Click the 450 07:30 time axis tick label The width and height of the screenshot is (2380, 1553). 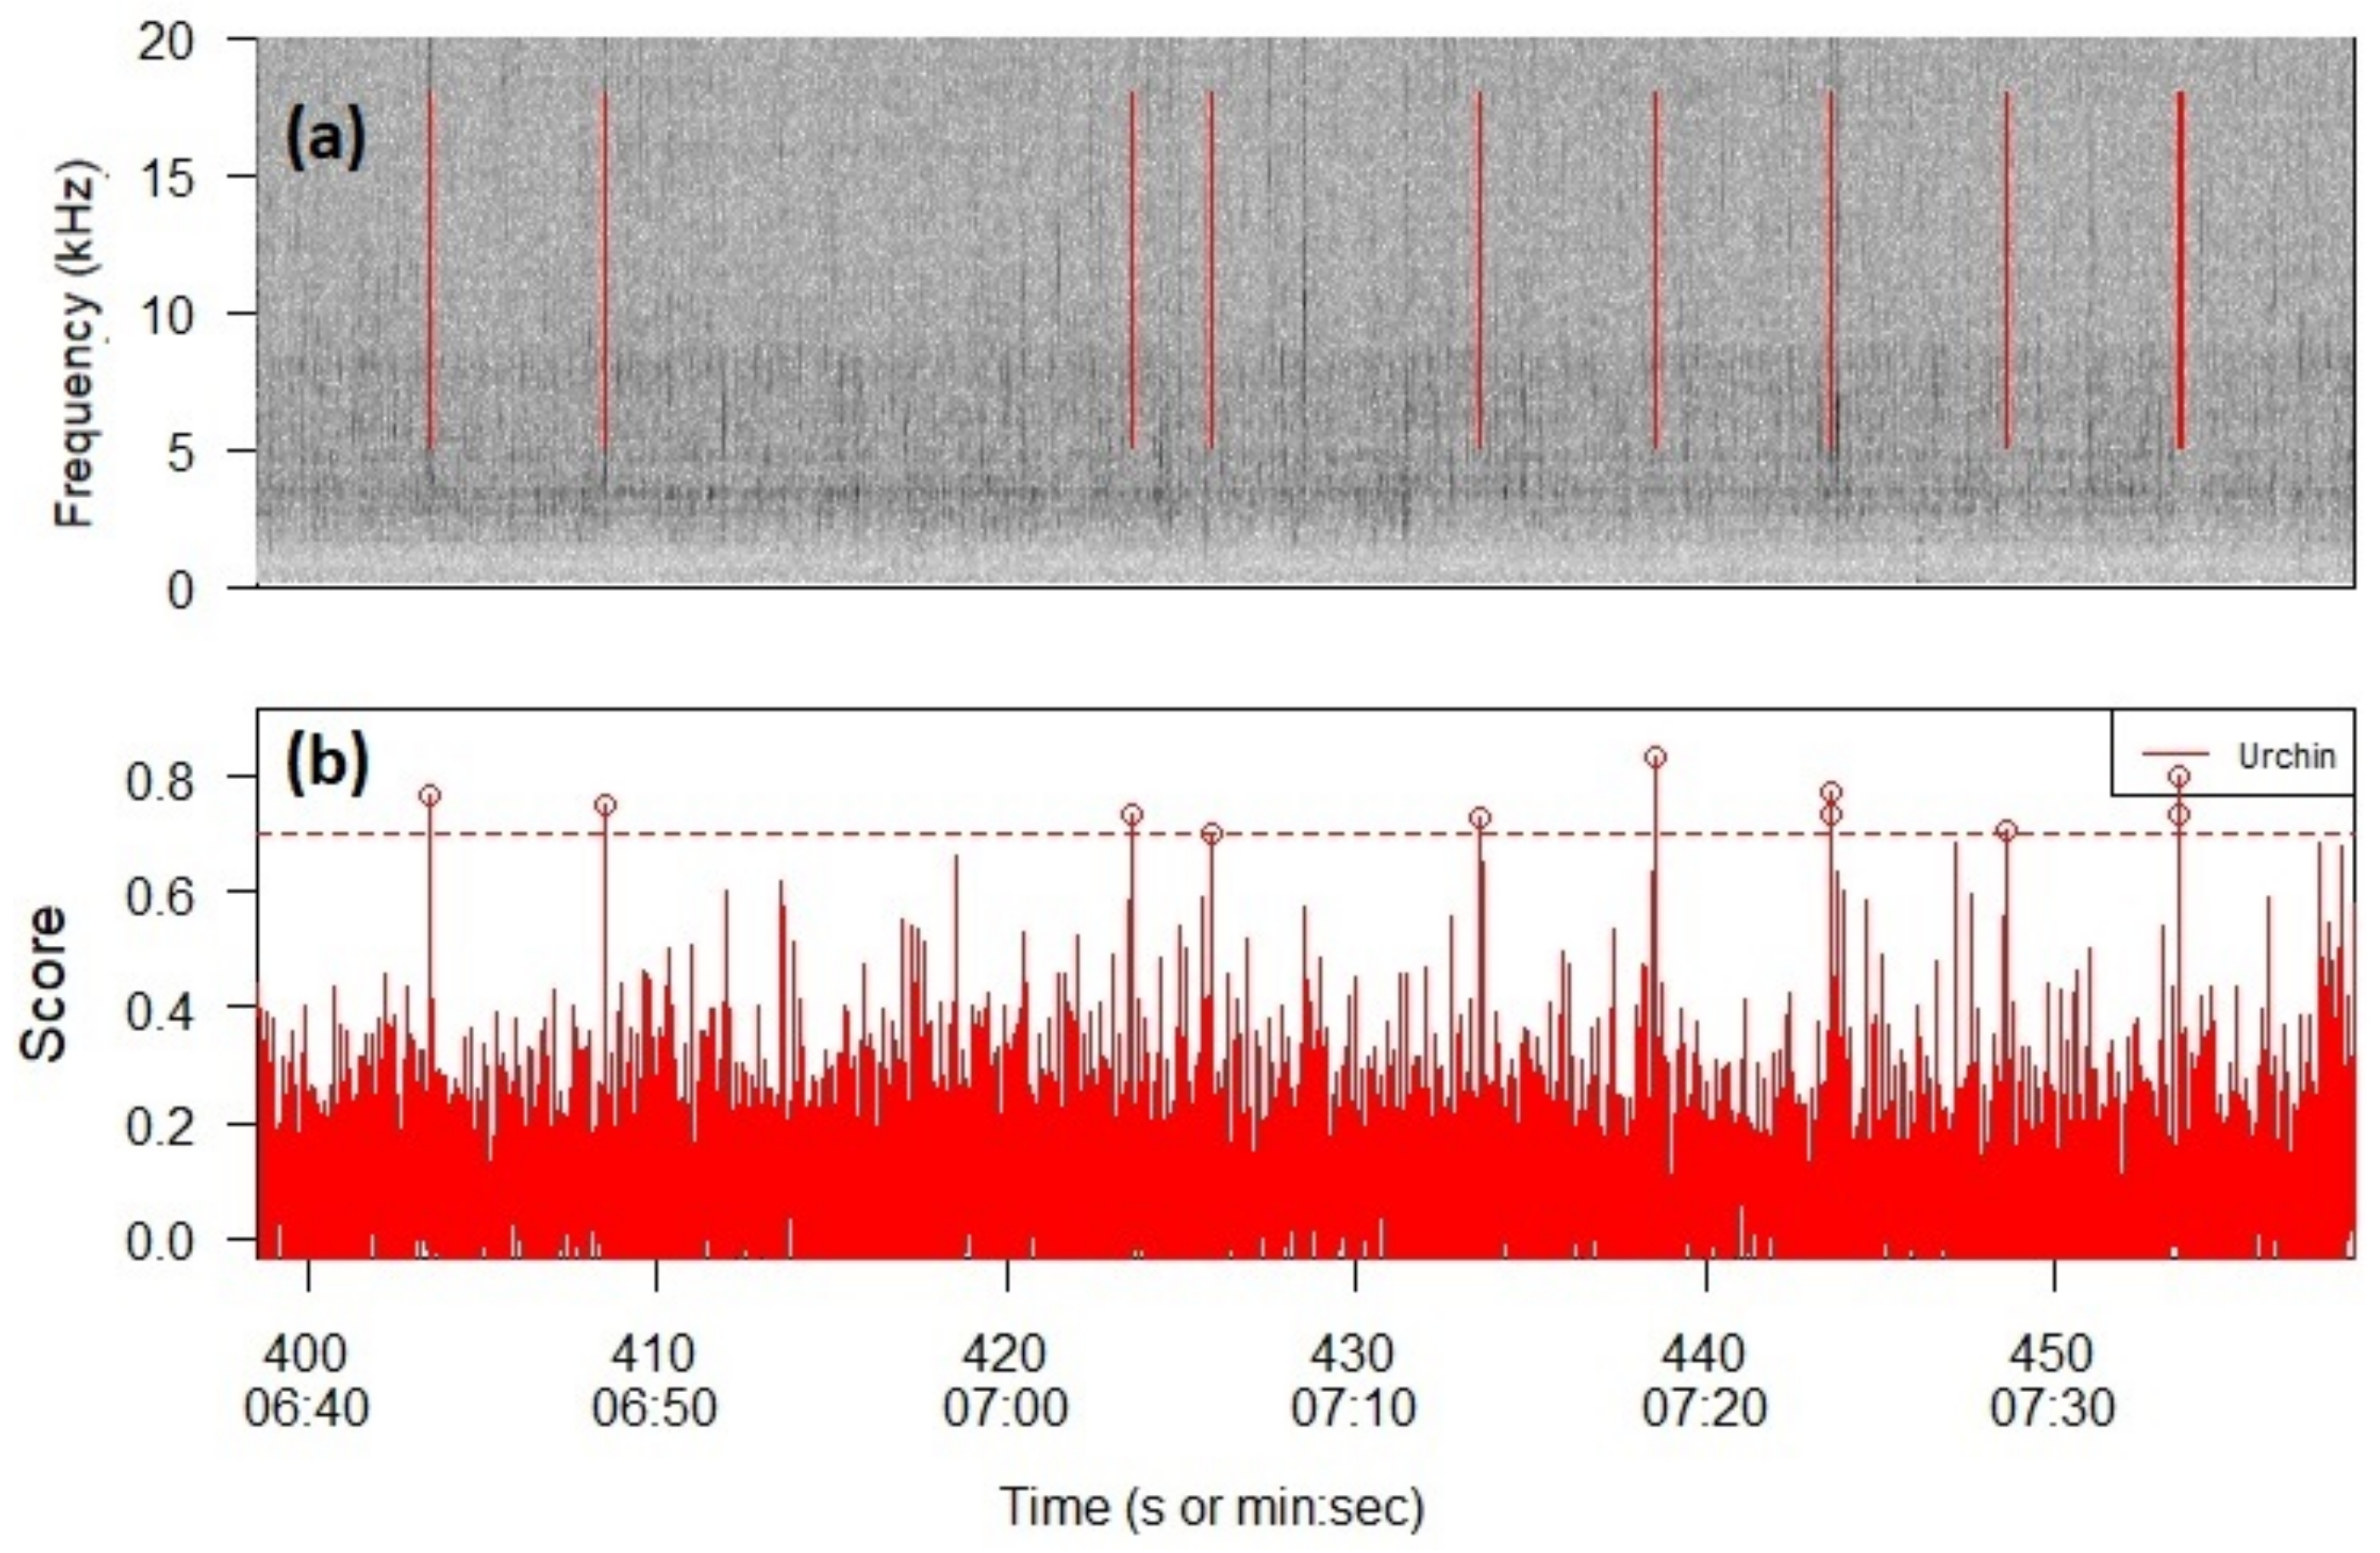[x=2052, y=1382]
